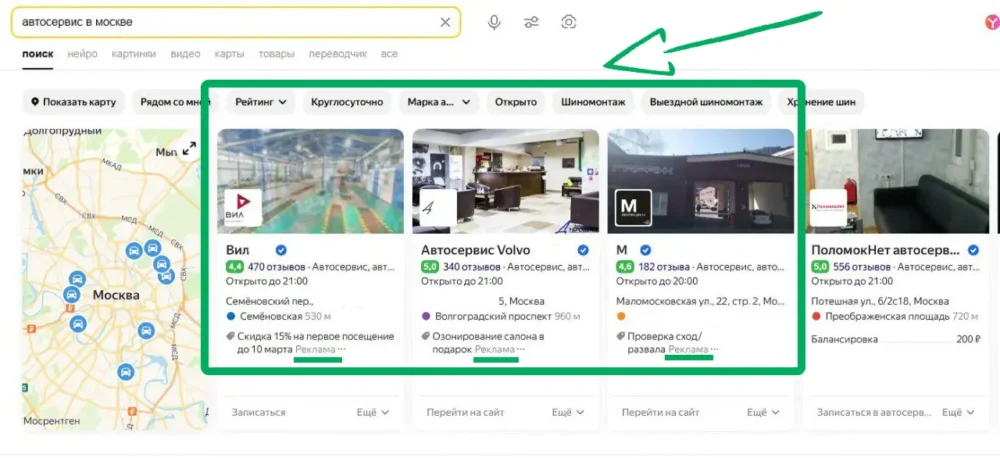This screenshot has height=458, width=1000.
Task: Click verified badge next to 'Автосервис Volvo'
Action: (583, 250)
